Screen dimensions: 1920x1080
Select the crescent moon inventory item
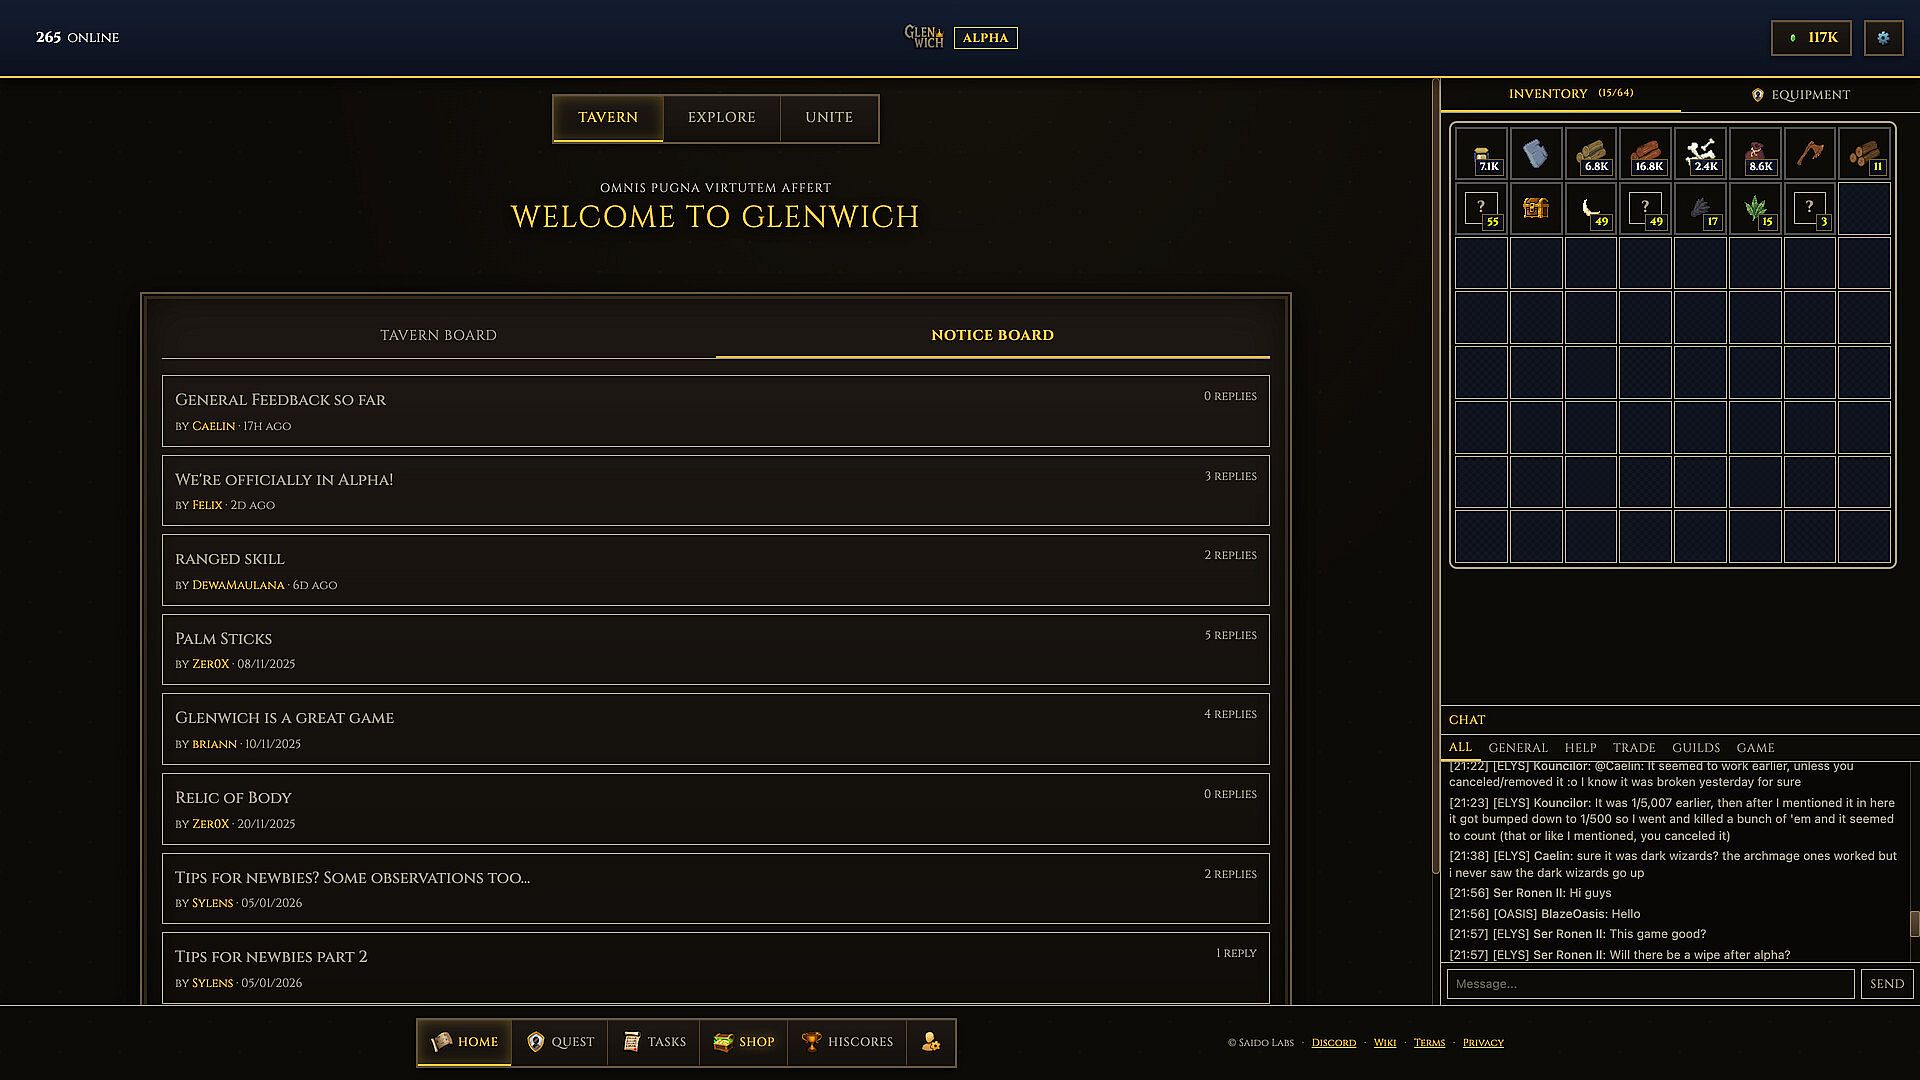pos(1590,208)
